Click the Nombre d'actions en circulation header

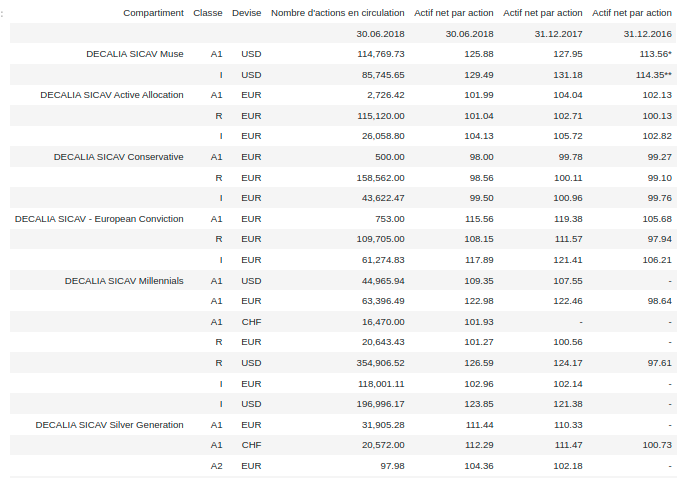(x=337, y=13)
